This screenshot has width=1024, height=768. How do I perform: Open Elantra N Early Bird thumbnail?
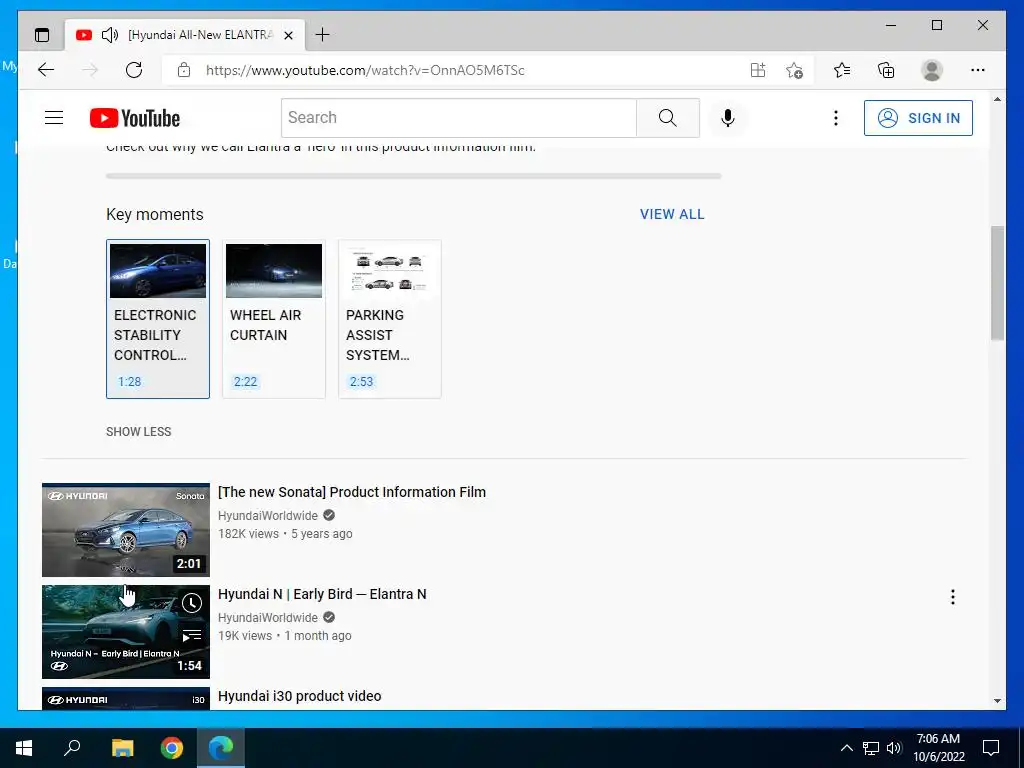[x=126, y=632]
